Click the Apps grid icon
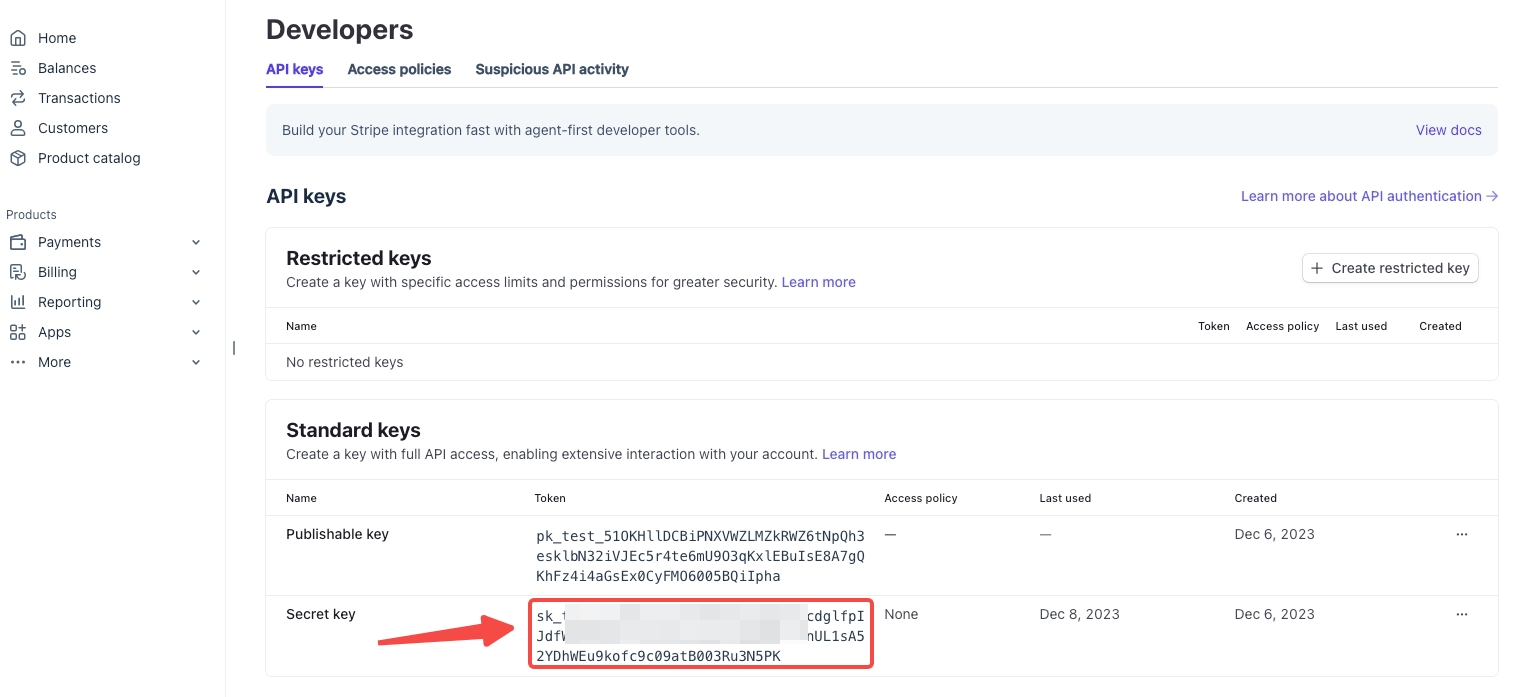The image size is (1516, 697). pyautogui.click(x=17, y=332)
